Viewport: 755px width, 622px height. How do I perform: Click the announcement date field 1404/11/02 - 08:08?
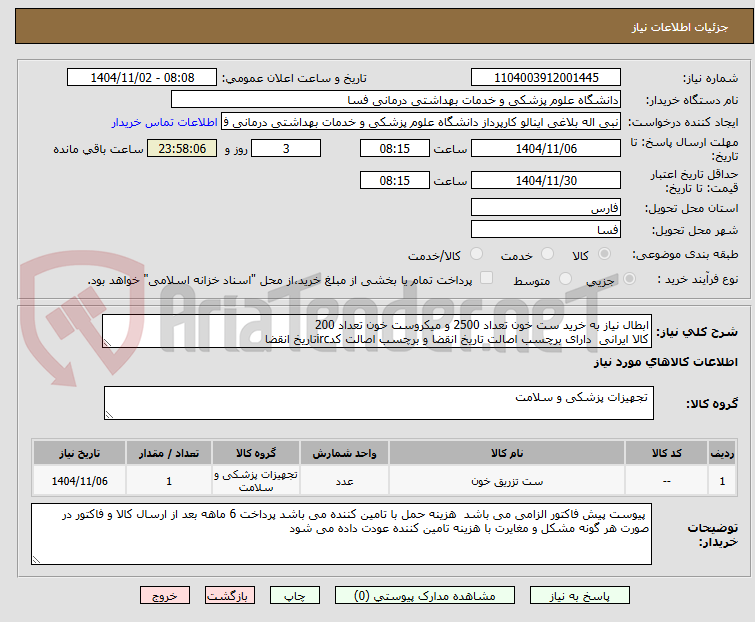(x=142, y=78)
